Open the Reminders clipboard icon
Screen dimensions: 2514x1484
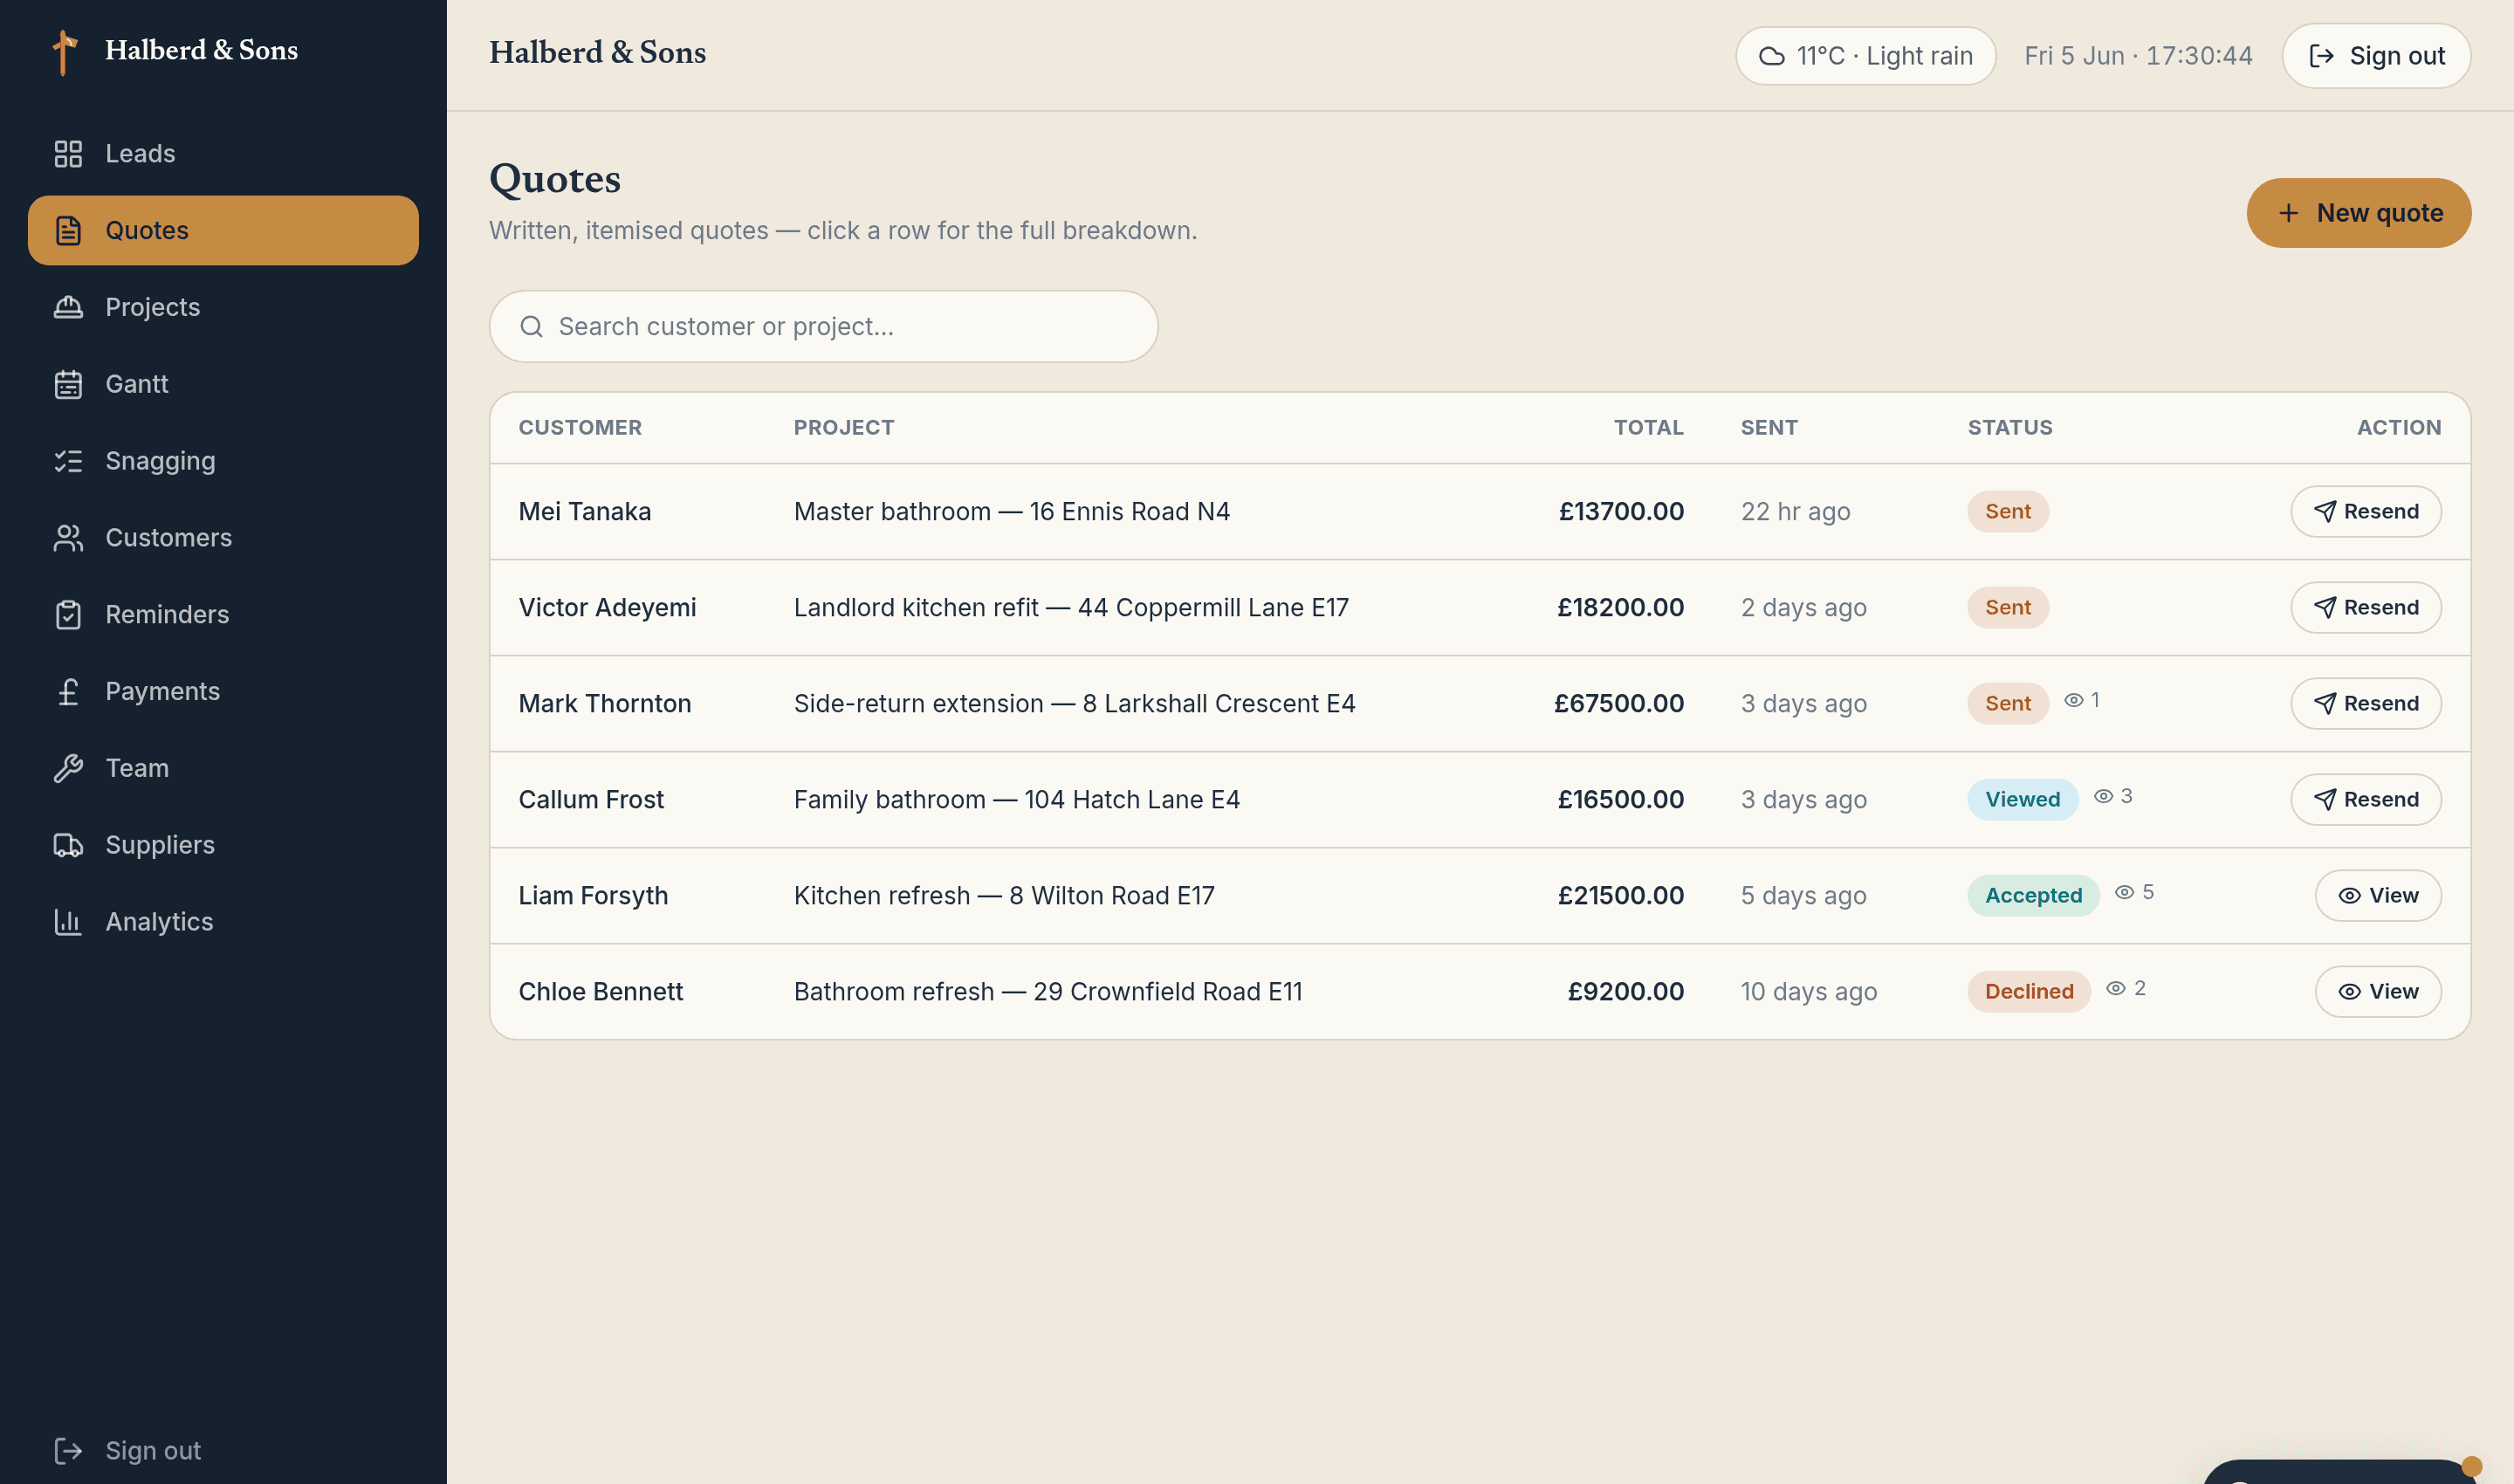68,614
